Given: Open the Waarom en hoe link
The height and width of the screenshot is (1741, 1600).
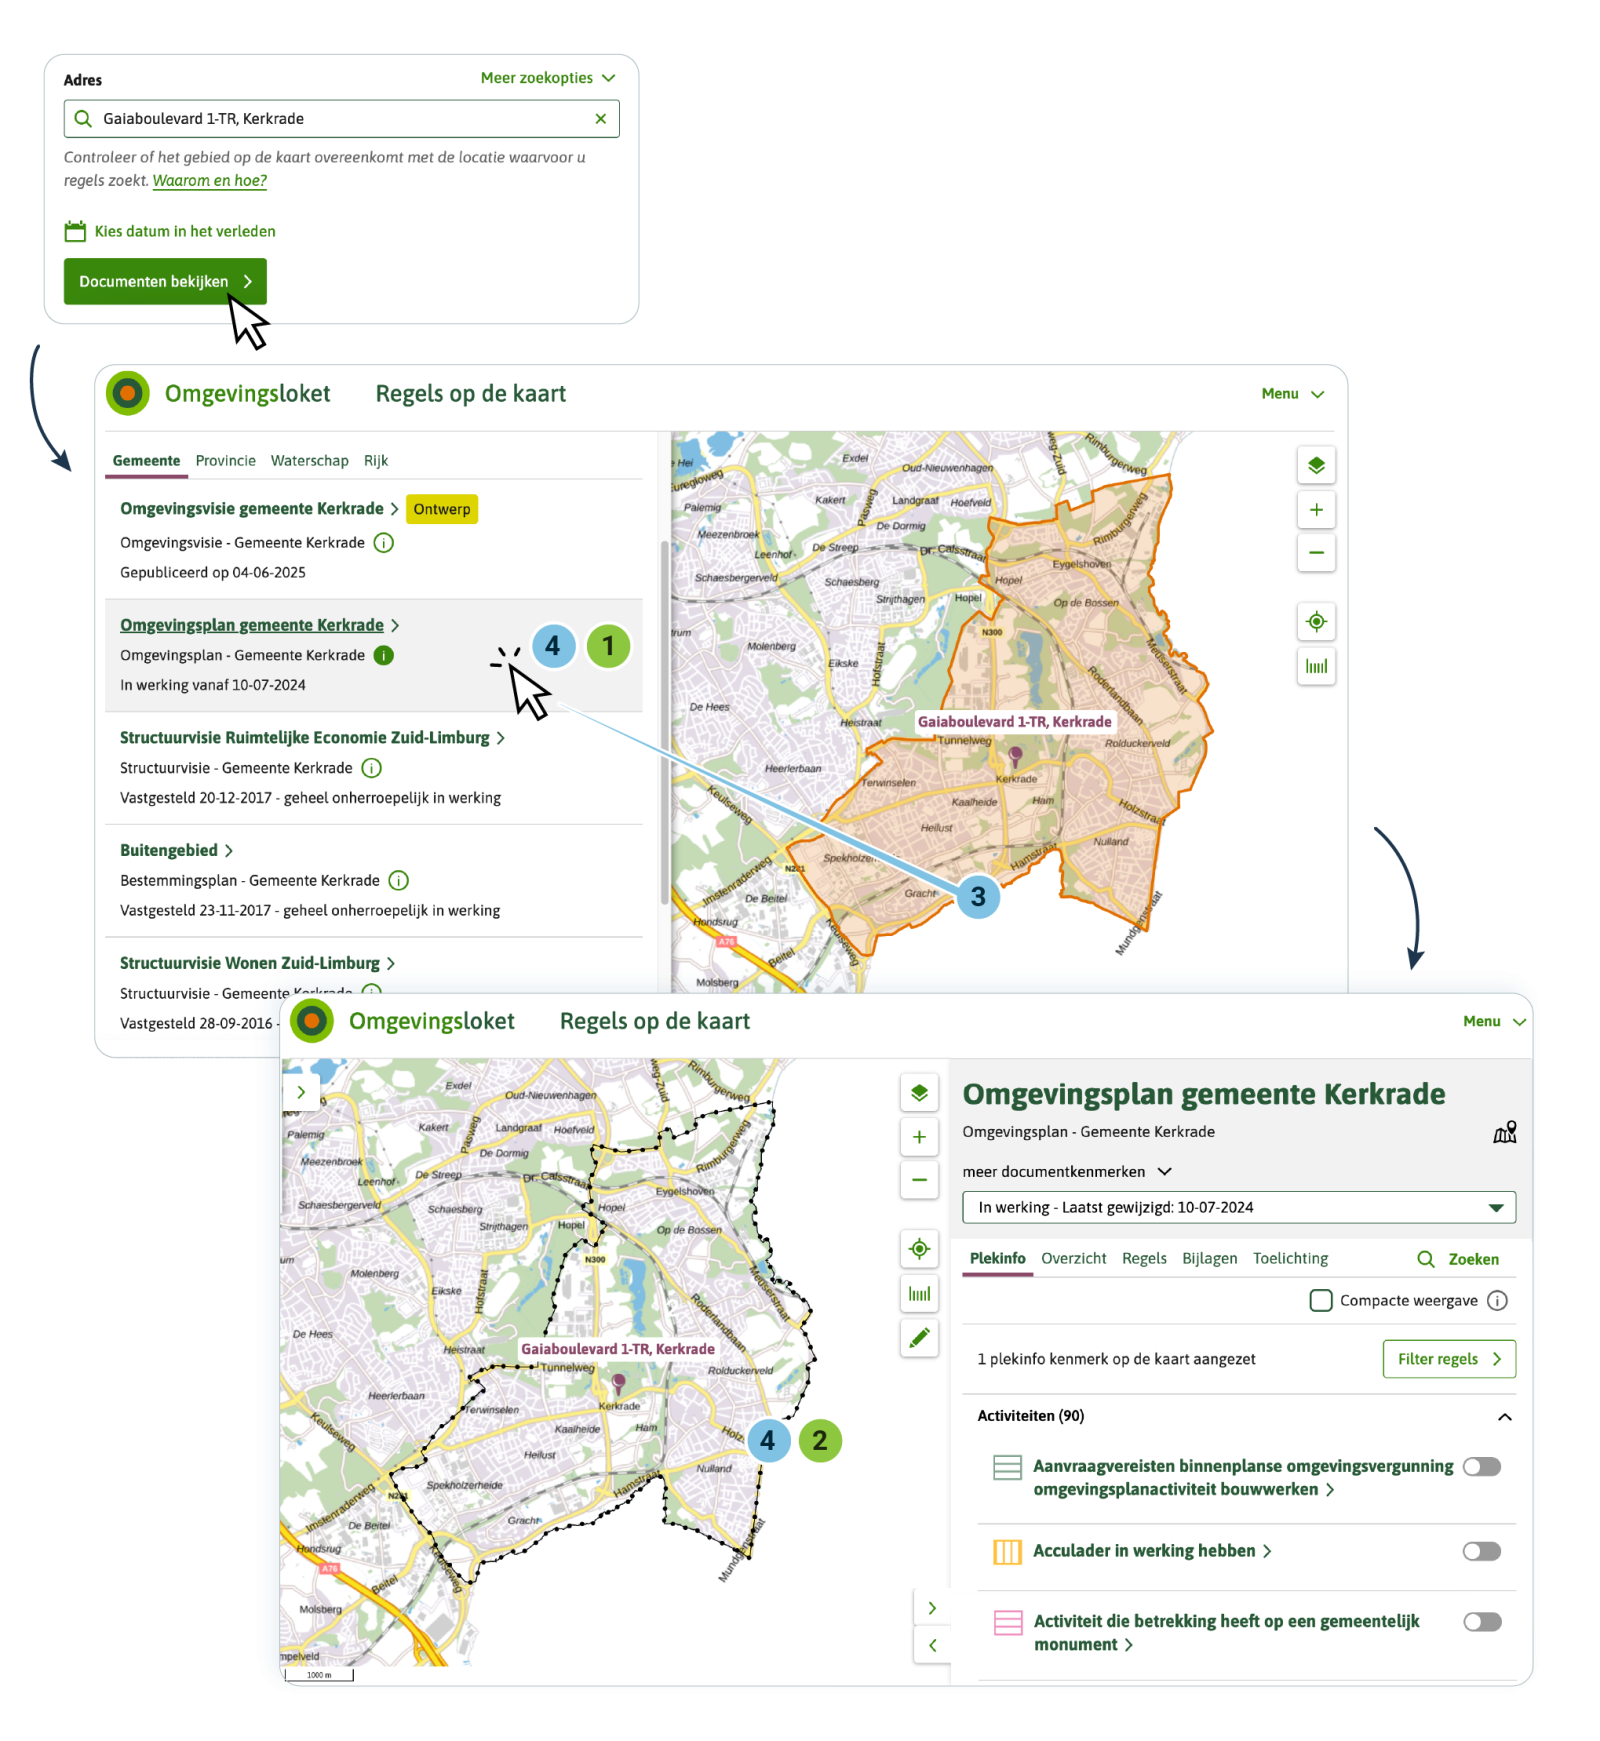Looking at the screenshot, I should 208,181.
